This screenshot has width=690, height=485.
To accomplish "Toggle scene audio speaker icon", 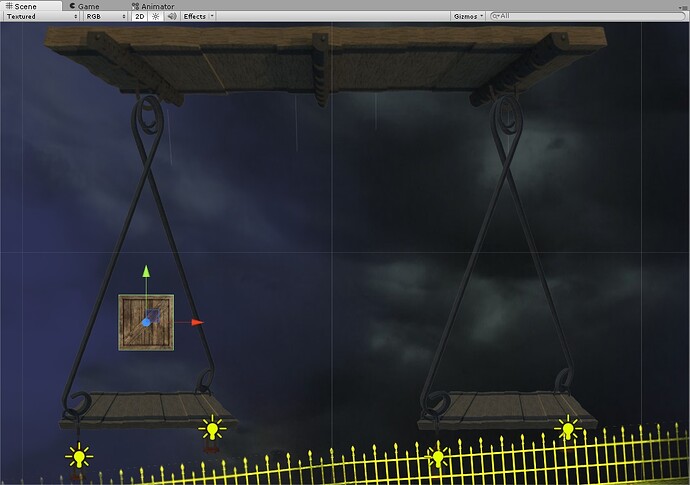I will pyautogui.click(x=172, y=16).
